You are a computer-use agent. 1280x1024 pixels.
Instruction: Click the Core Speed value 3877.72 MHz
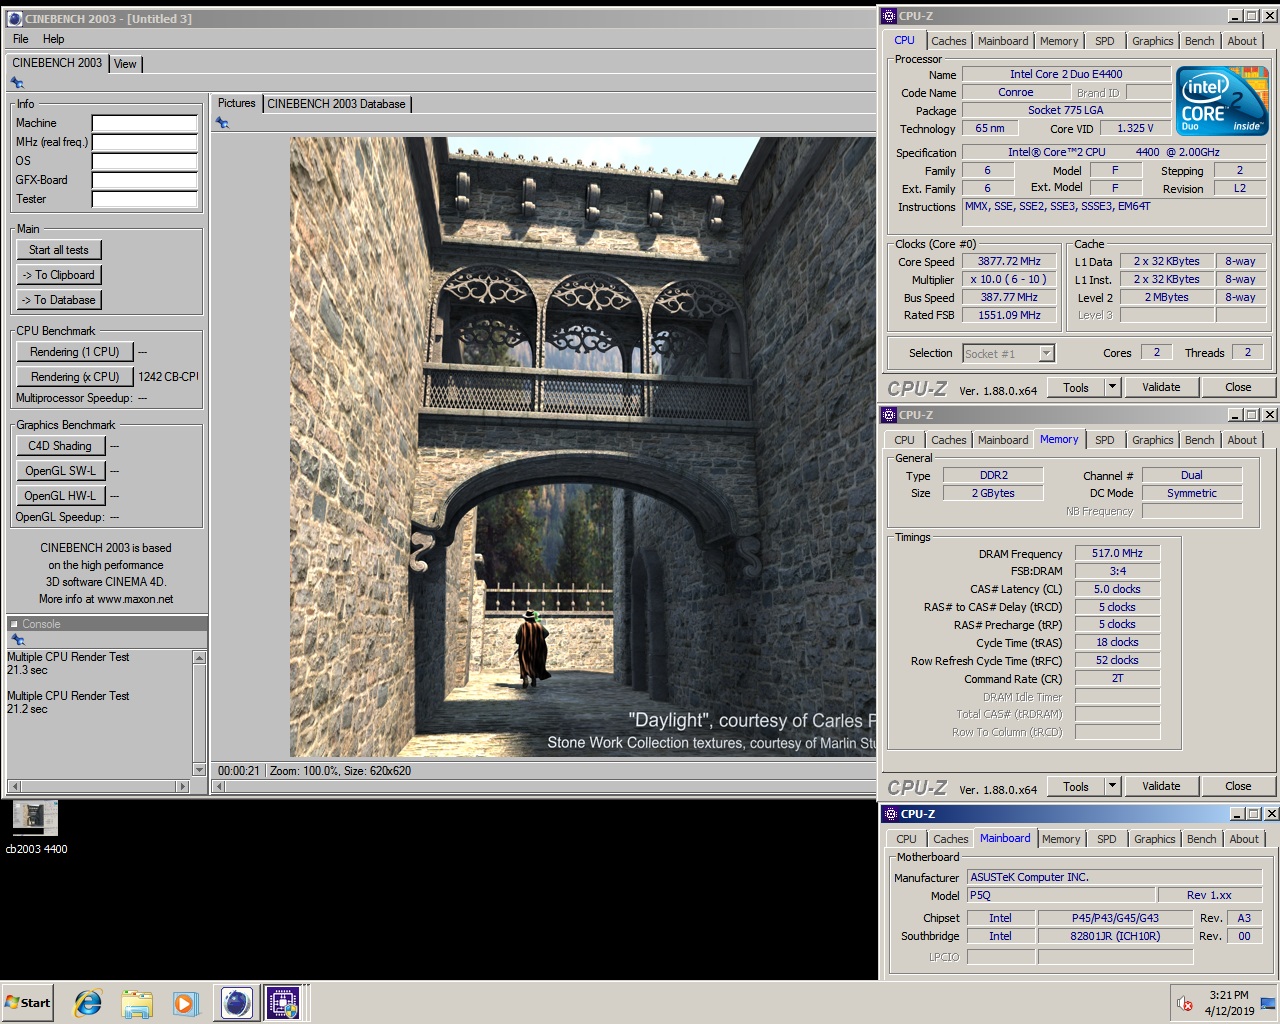[1009, 262]
